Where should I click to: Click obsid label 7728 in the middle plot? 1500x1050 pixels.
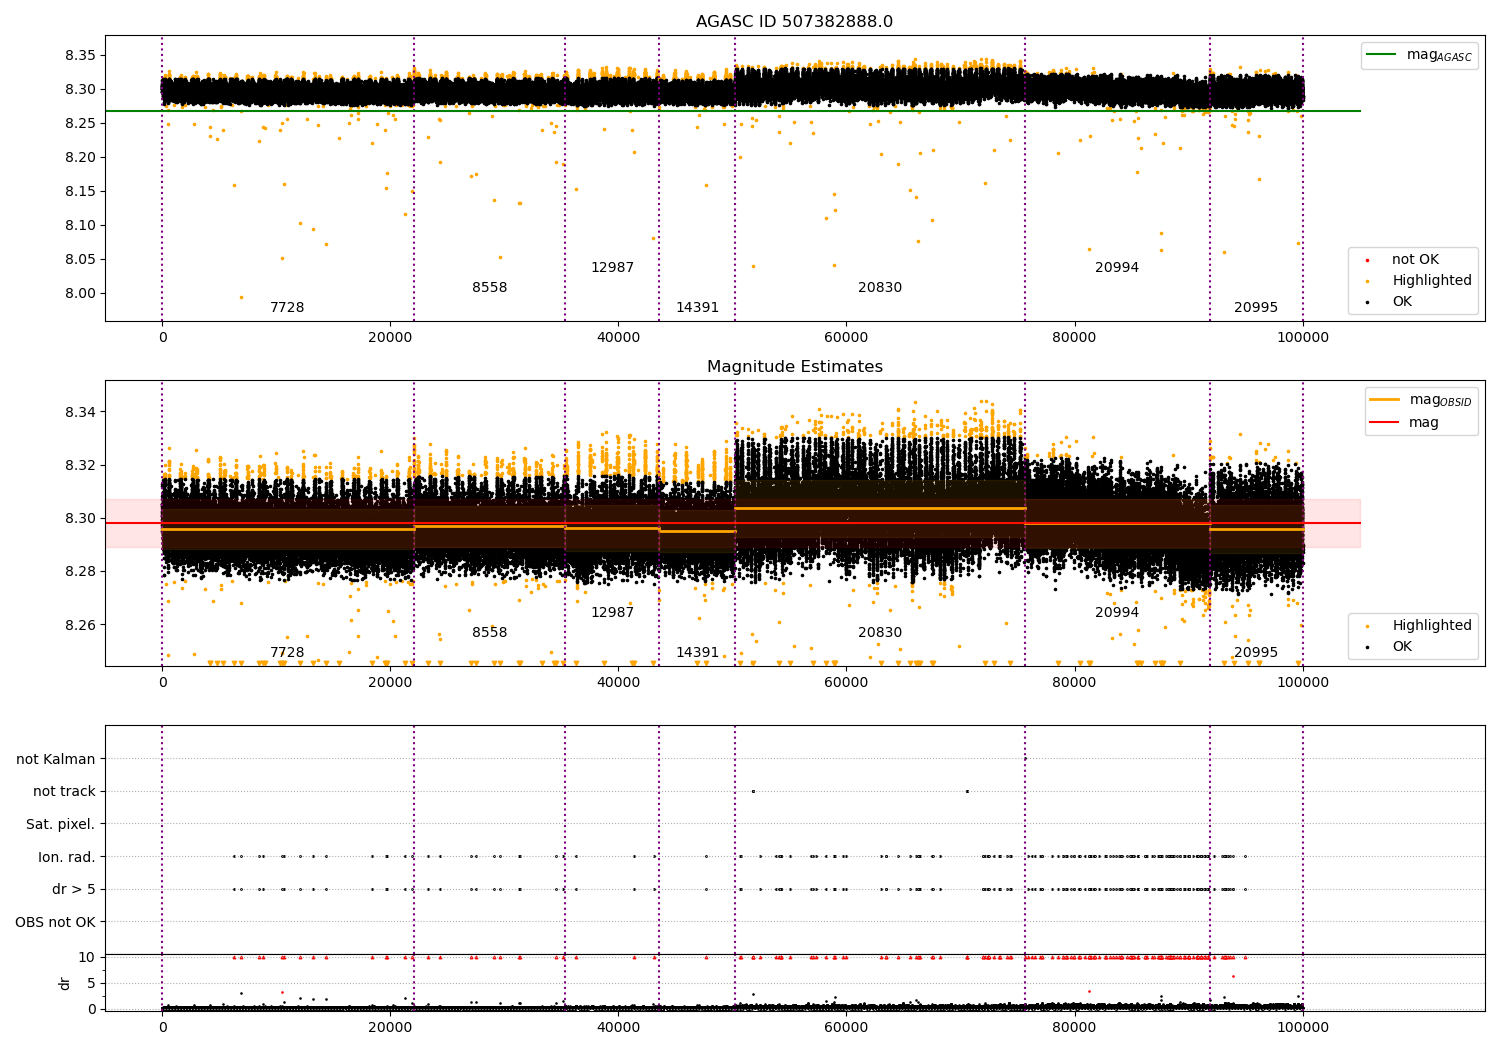[287, 653]
